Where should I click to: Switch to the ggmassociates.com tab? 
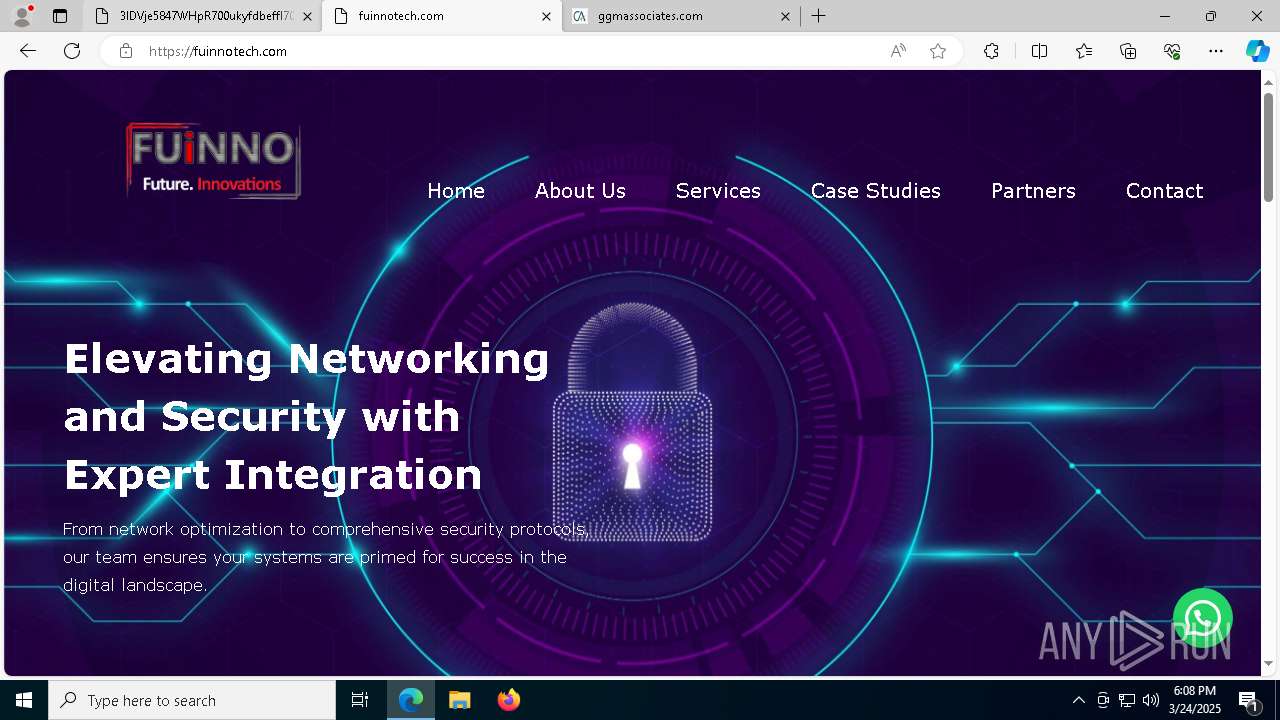pyautogui.click(x=680, y=16)
